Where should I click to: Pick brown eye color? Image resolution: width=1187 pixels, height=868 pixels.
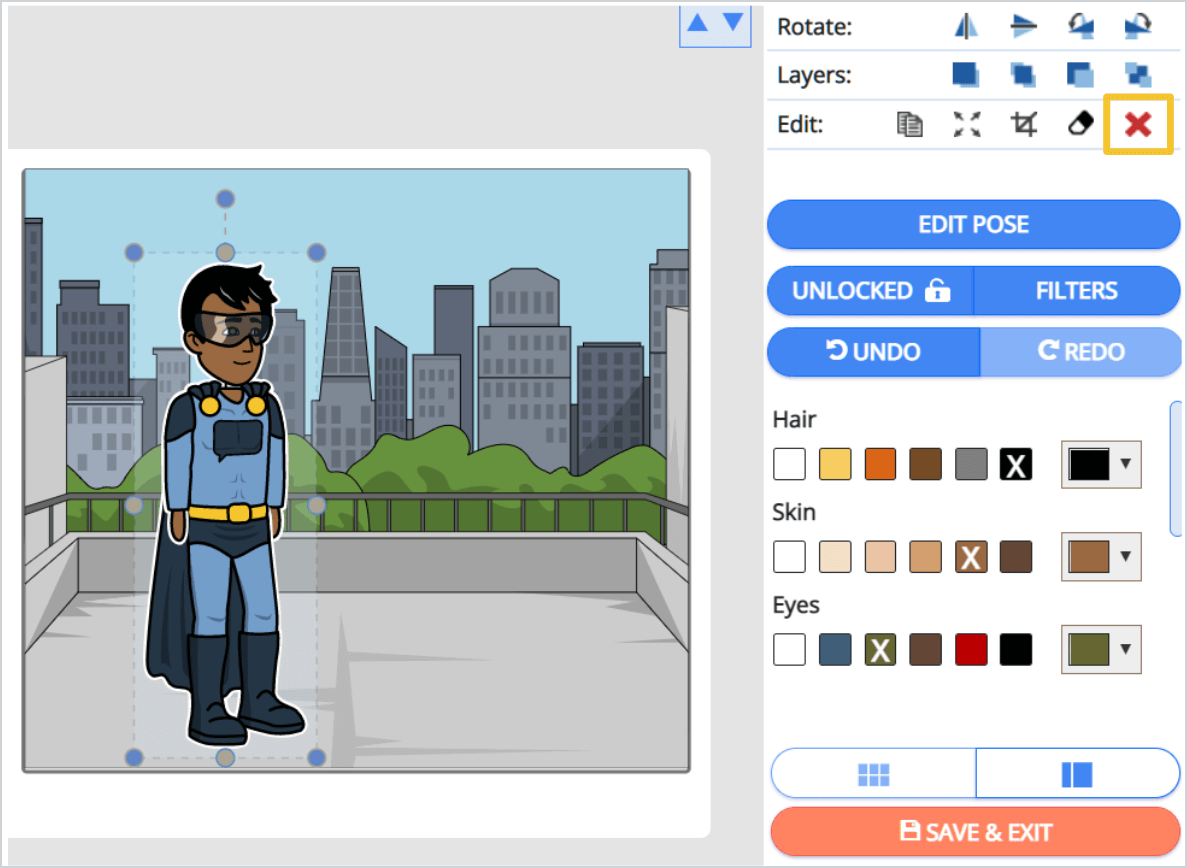coord(926,649)
